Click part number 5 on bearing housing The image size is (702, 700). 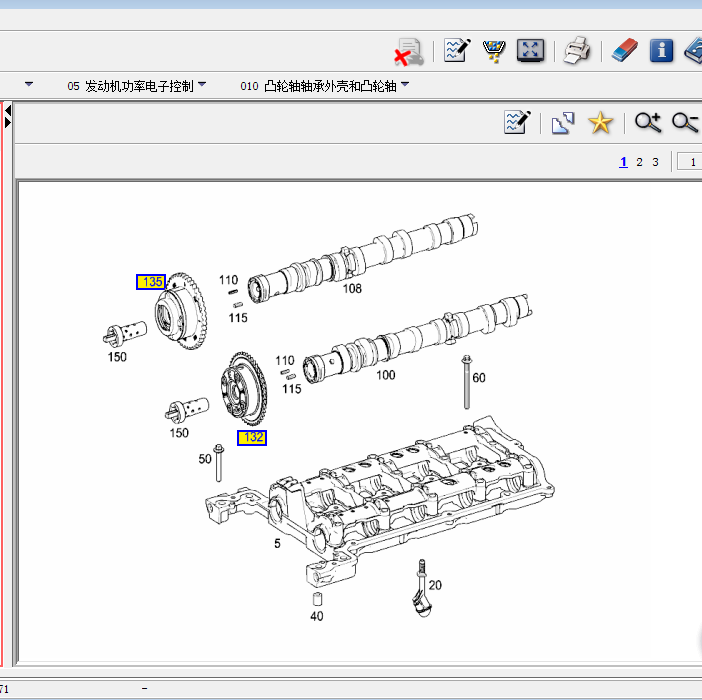click(277, 544)
